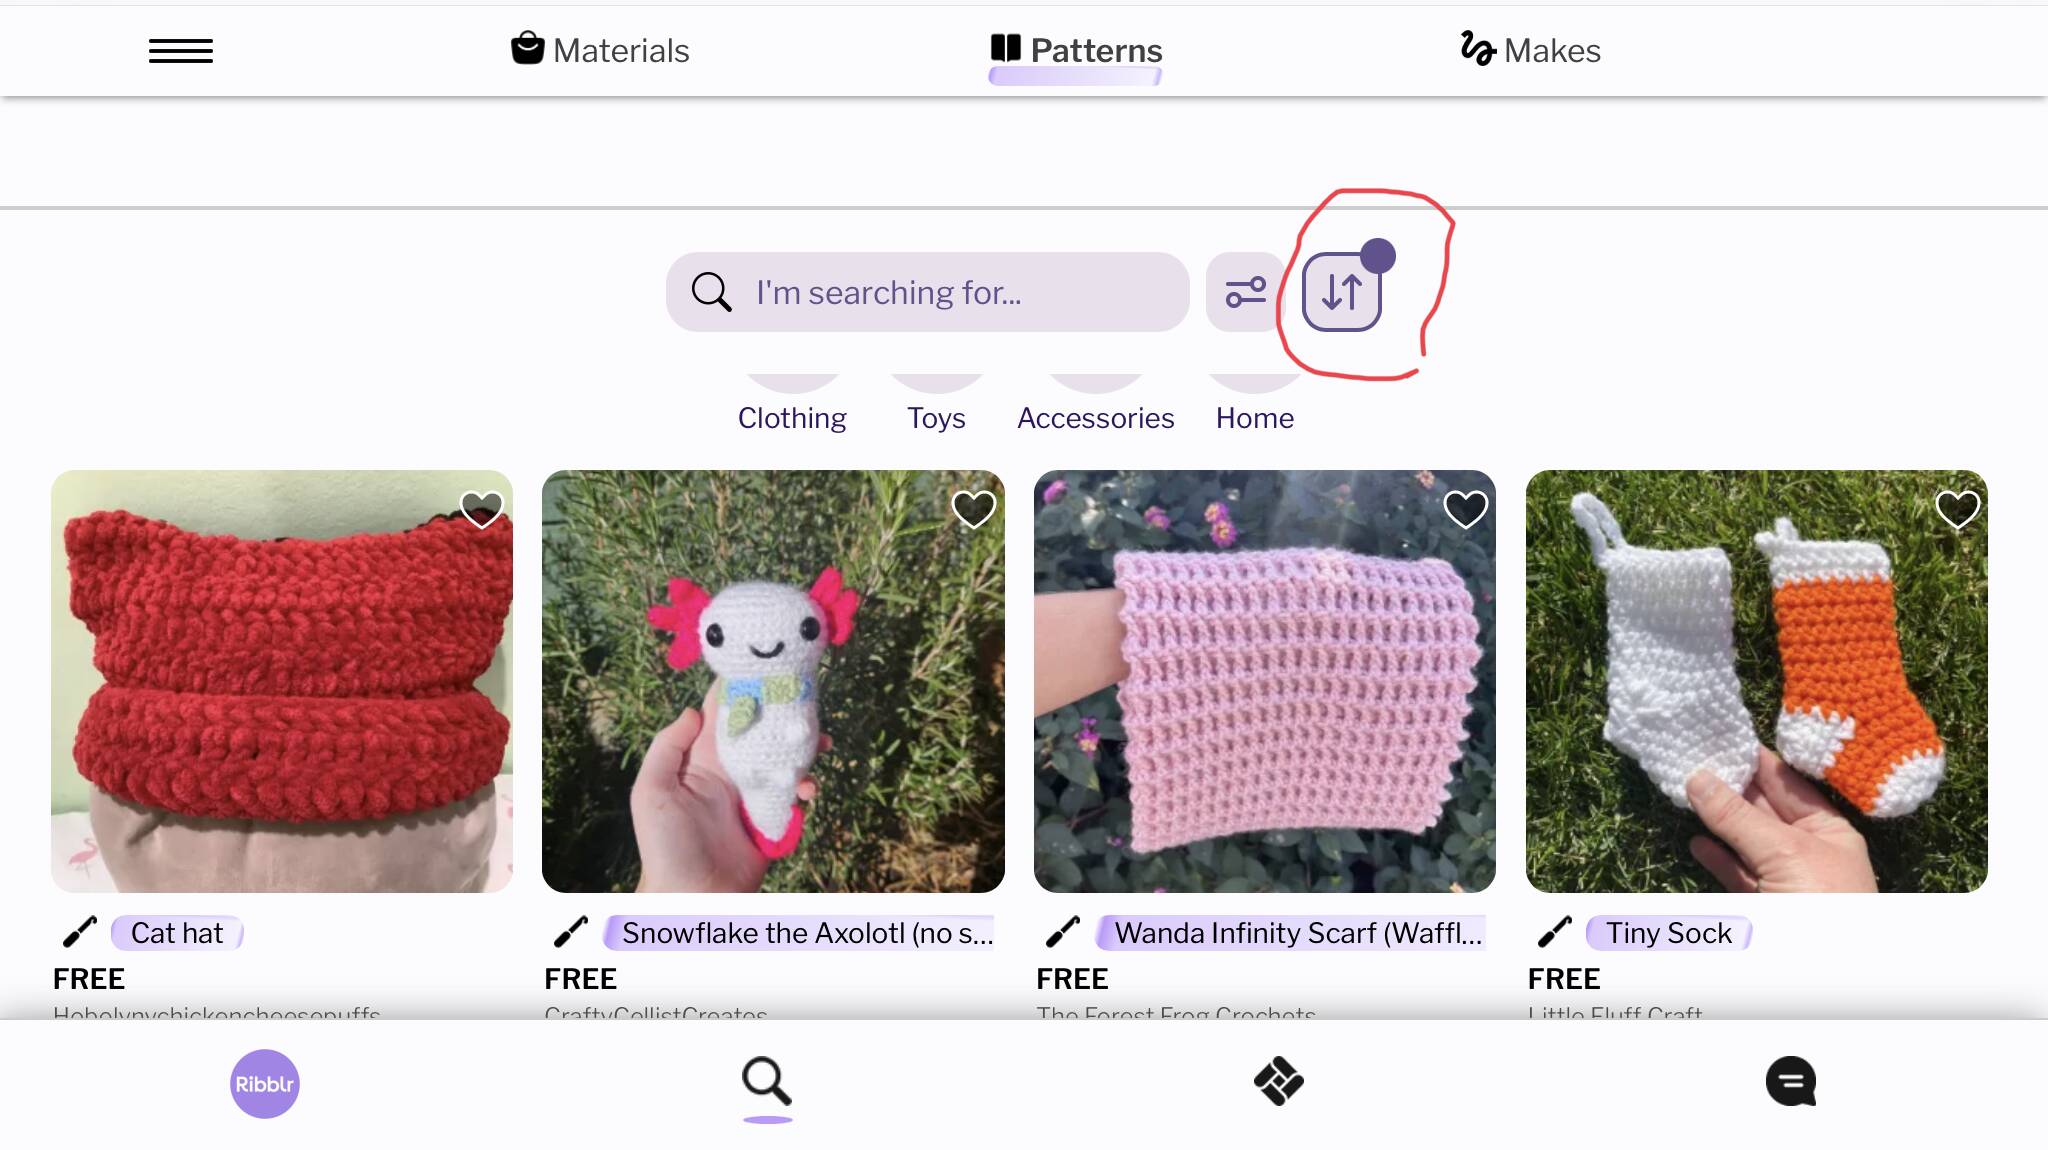This screenshot has height=1150, width=2048.
Task: Select the Toys category
Action: pos(936,417)
